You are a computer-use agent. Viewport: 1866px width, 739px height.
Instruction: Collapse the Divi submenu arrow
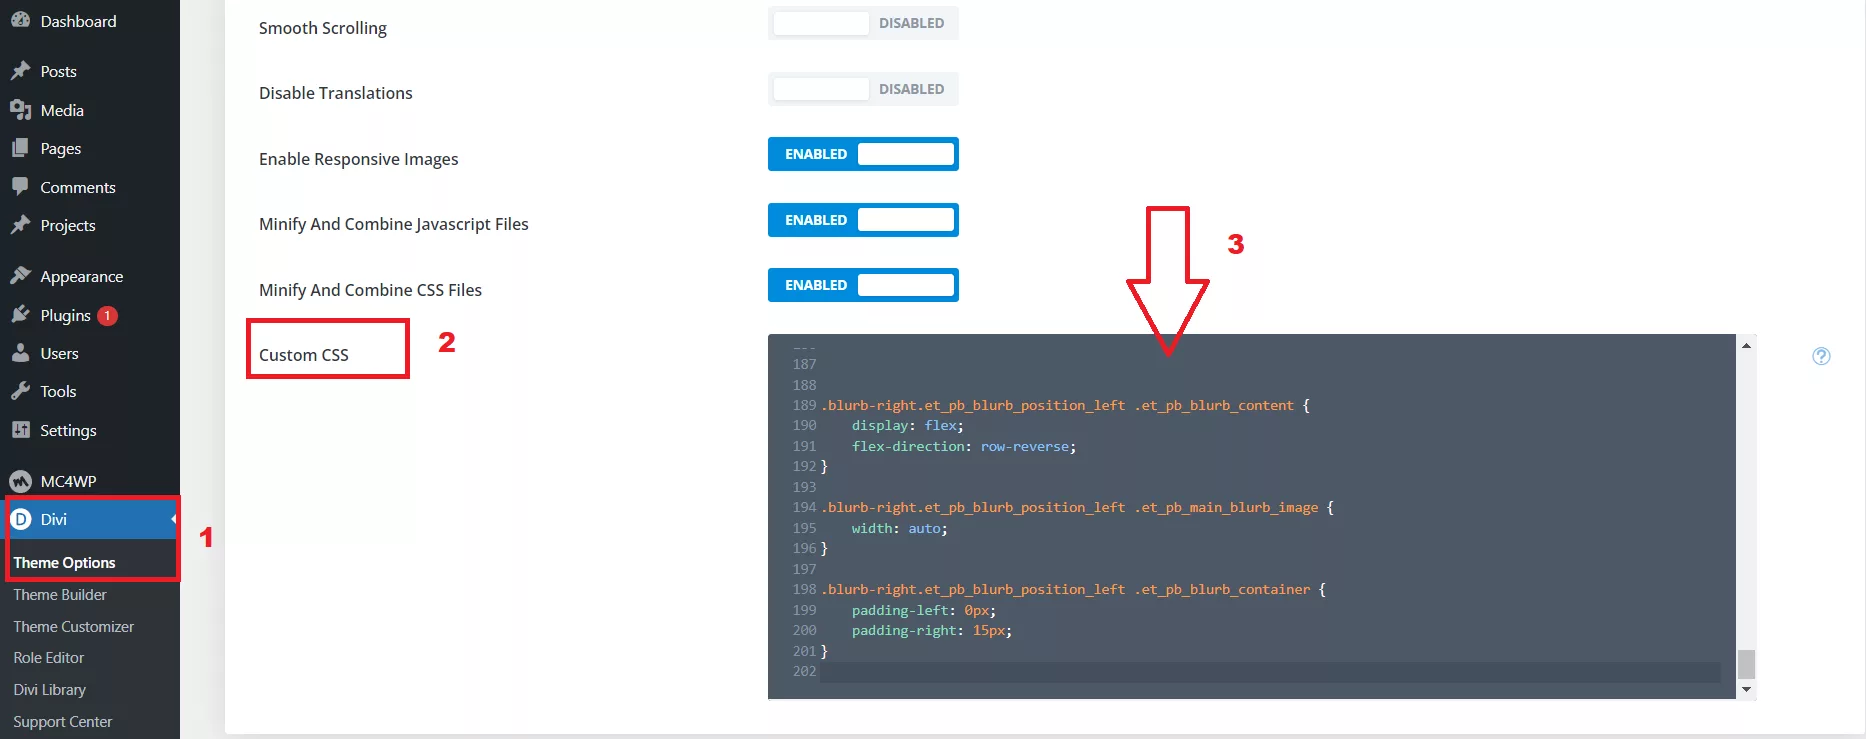pos(173,519)
